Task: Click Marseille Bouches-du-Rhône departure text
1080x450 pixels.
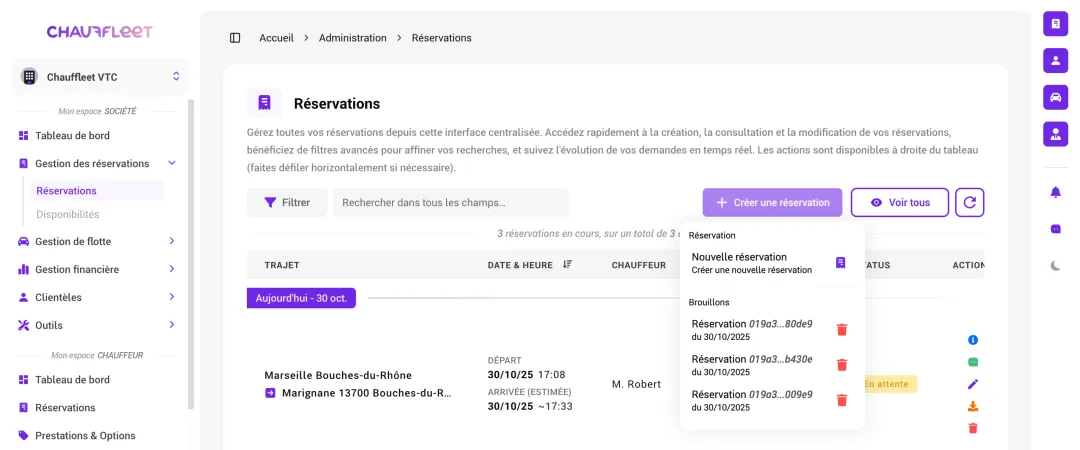Action: coord(338,376)
